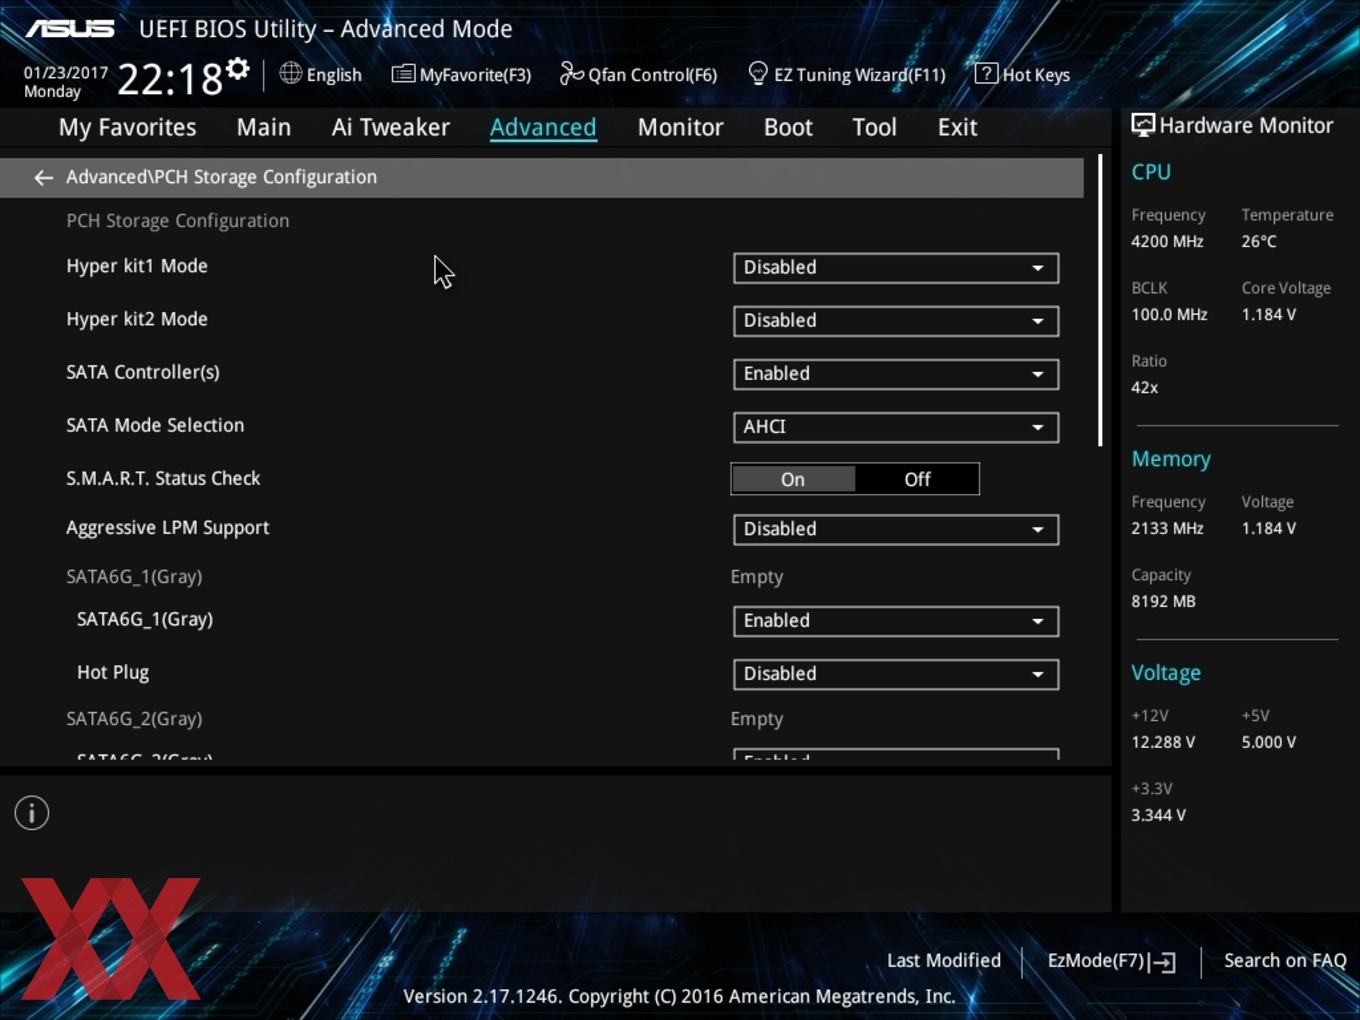1360x1020 pixels.
Task: Switch to the Monitor tab
Action: click(680, 127)
